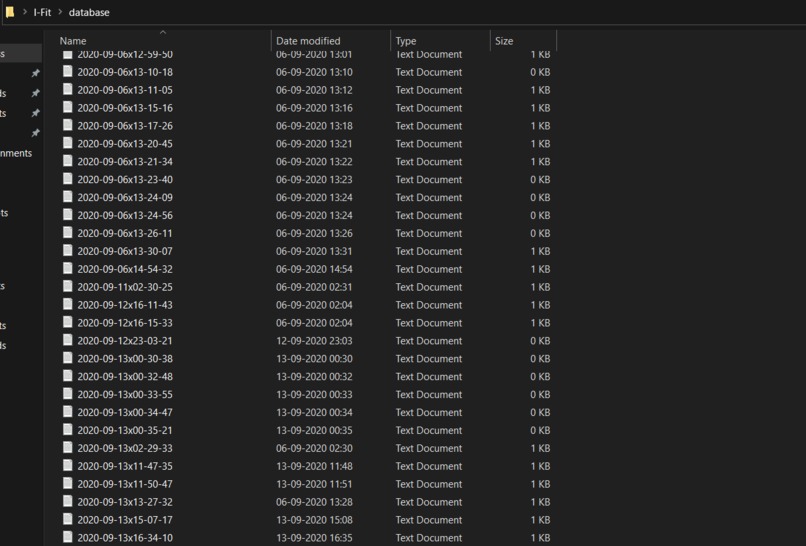Click the sort arrow above the Name column
The width and height of the screenshot is (806, 546).
click(163, 32)
